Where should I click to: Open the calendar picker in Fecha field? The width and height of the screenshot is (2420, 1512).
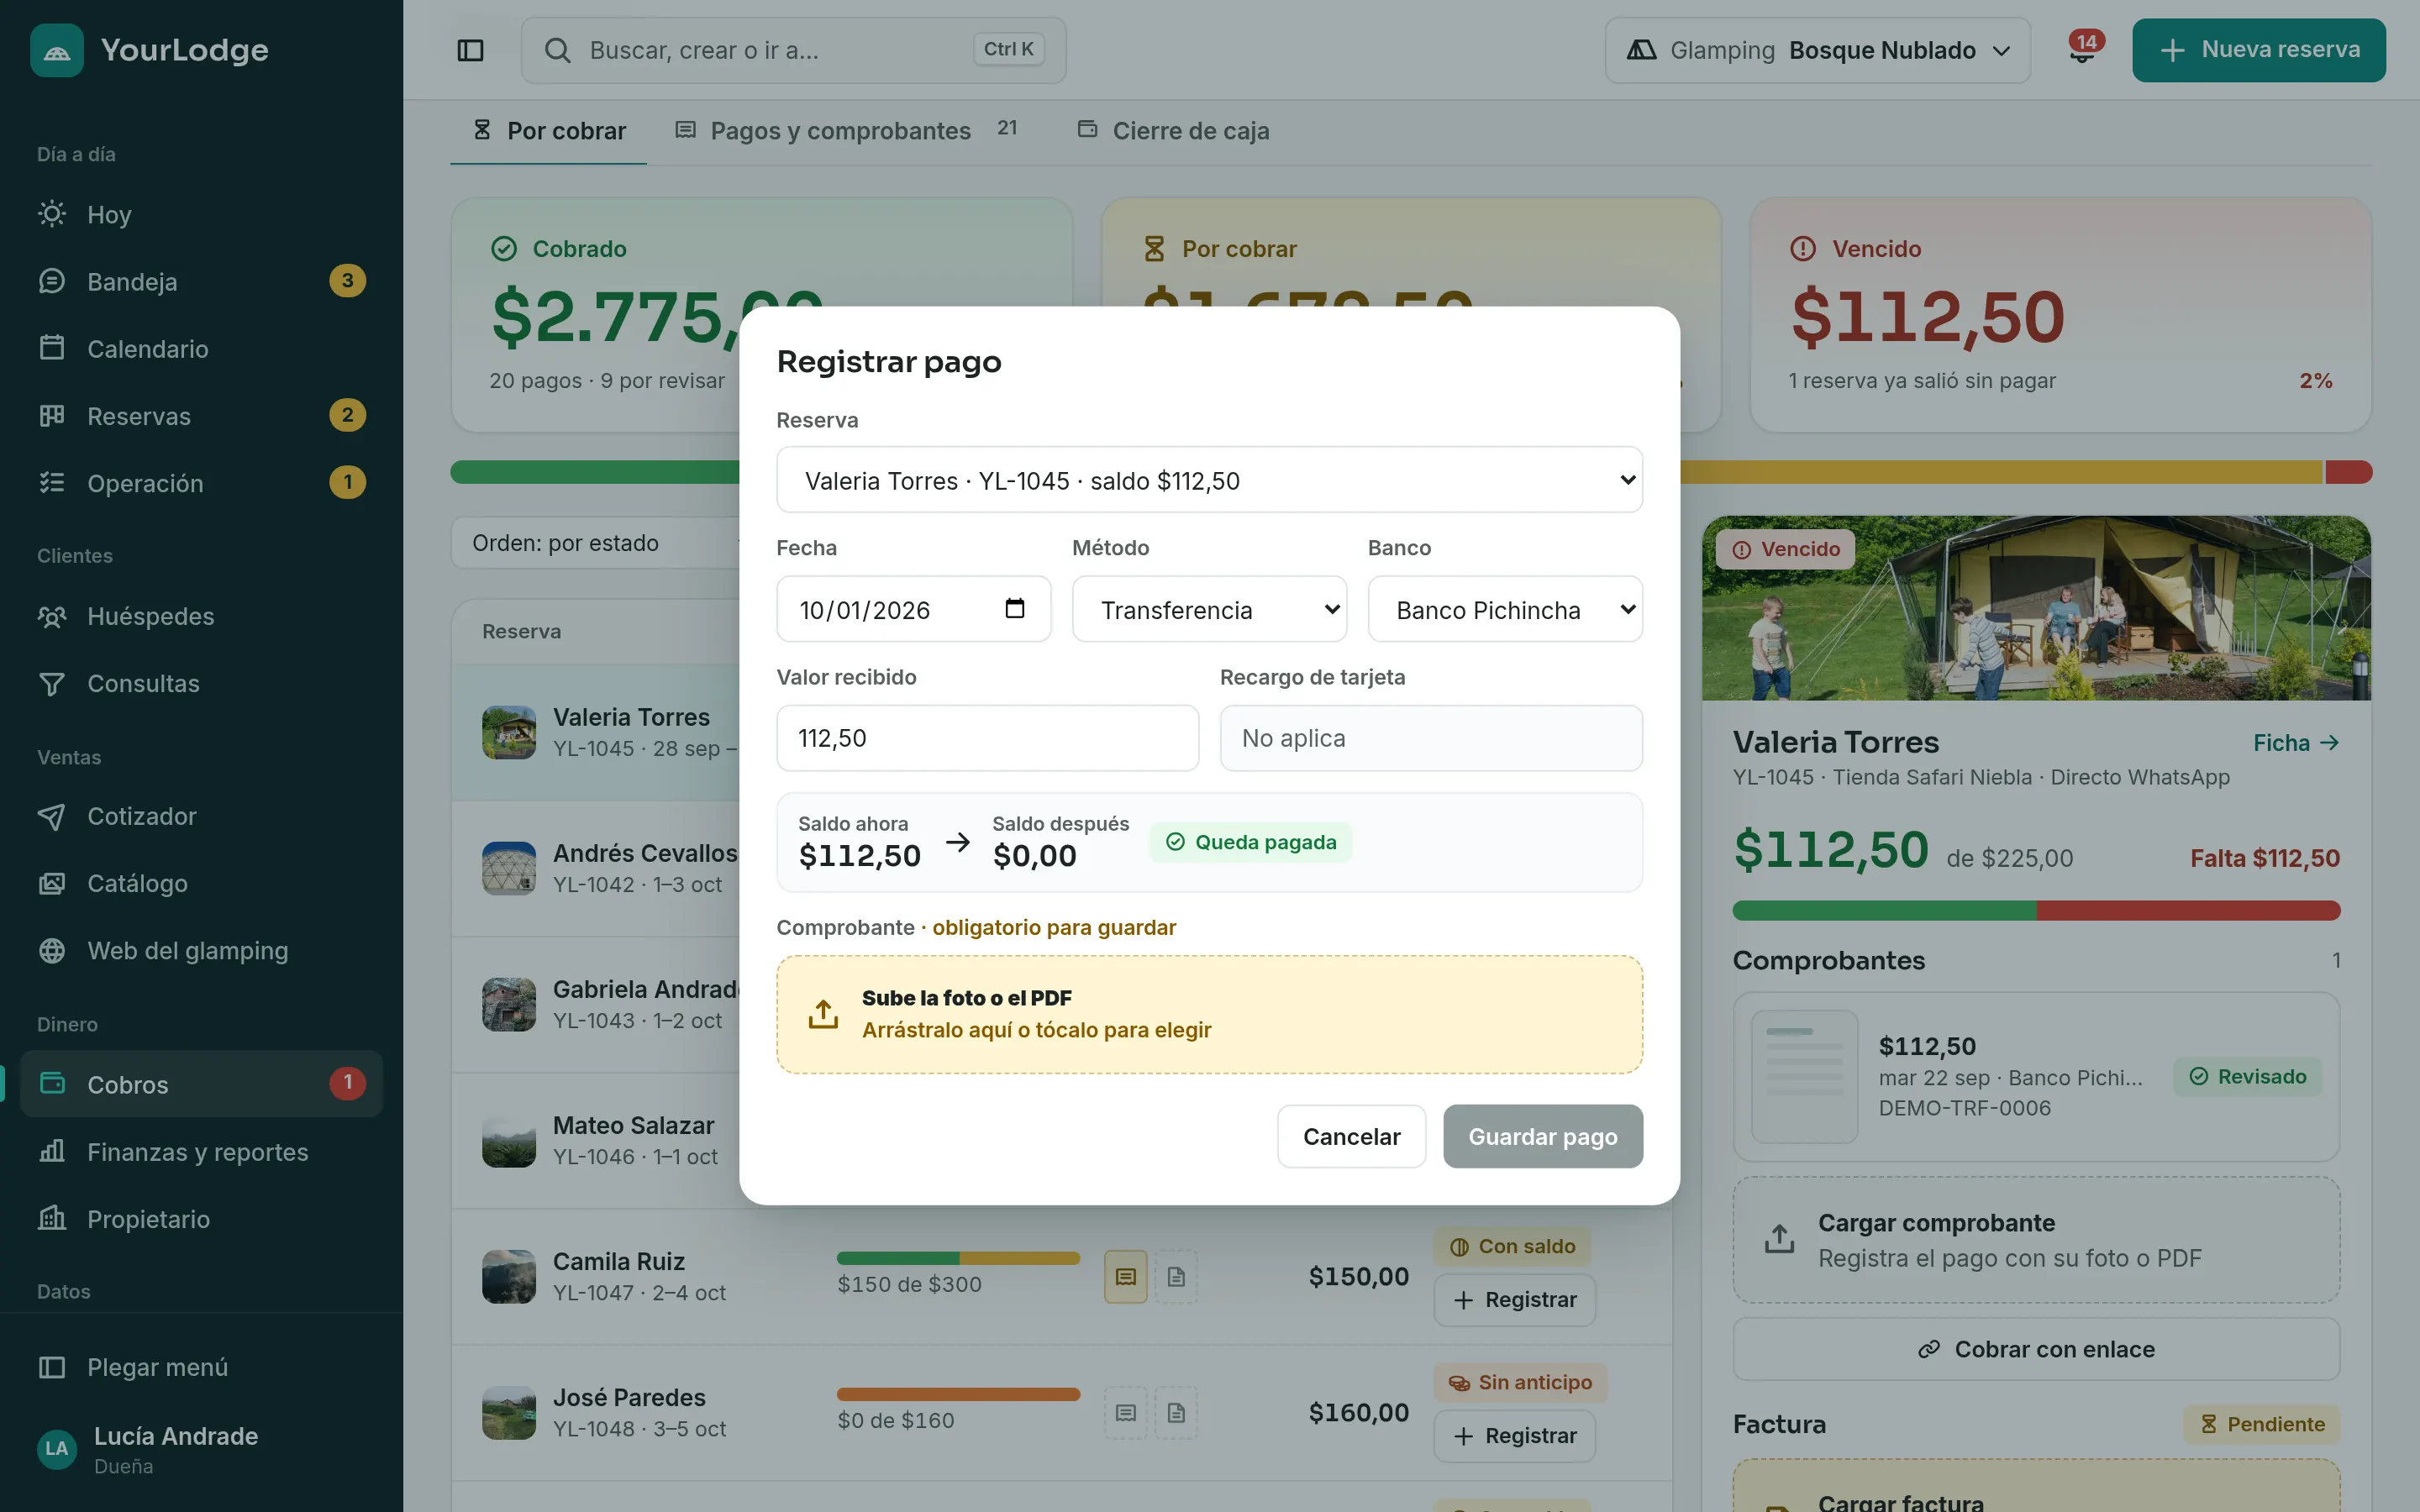(x=1014, y=608)
